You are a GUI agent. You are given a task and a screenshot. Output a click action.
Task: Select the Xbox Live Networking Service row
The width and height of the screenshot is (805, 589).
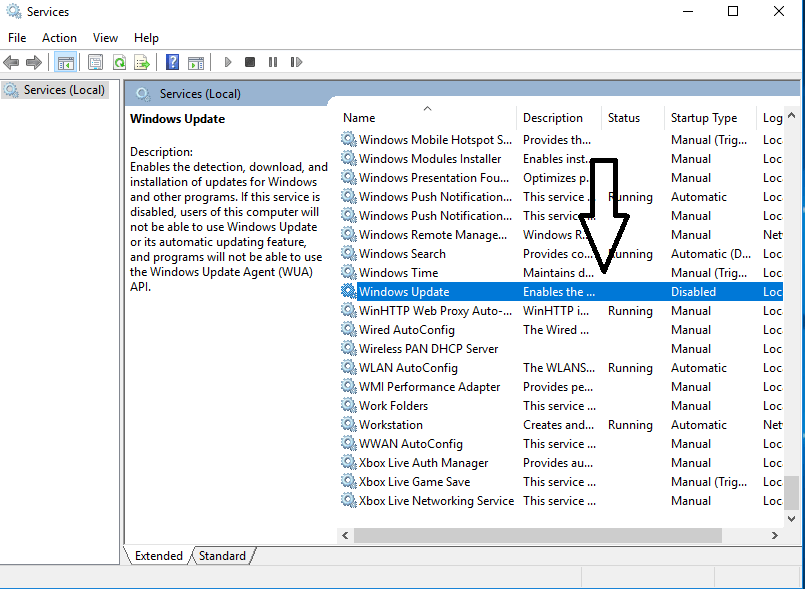click(562, 501)
